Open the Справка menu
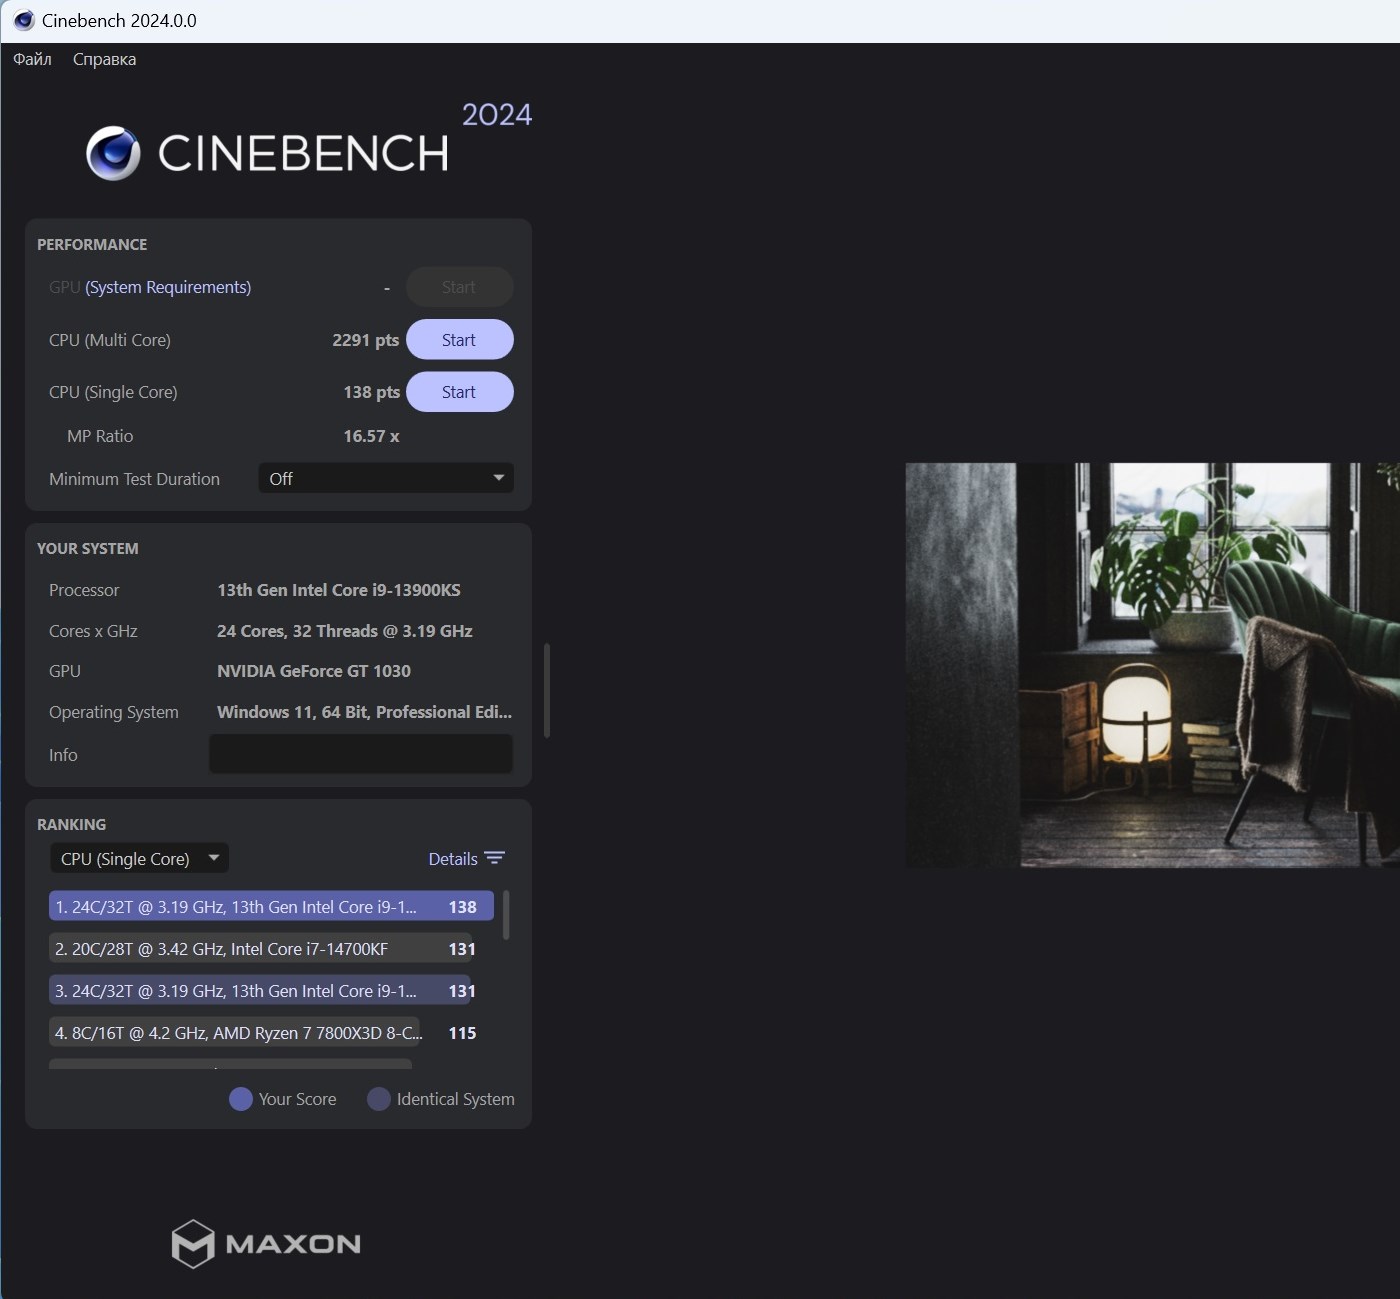Viewport: 1400px width, 1299px height. tap(104, 59)
